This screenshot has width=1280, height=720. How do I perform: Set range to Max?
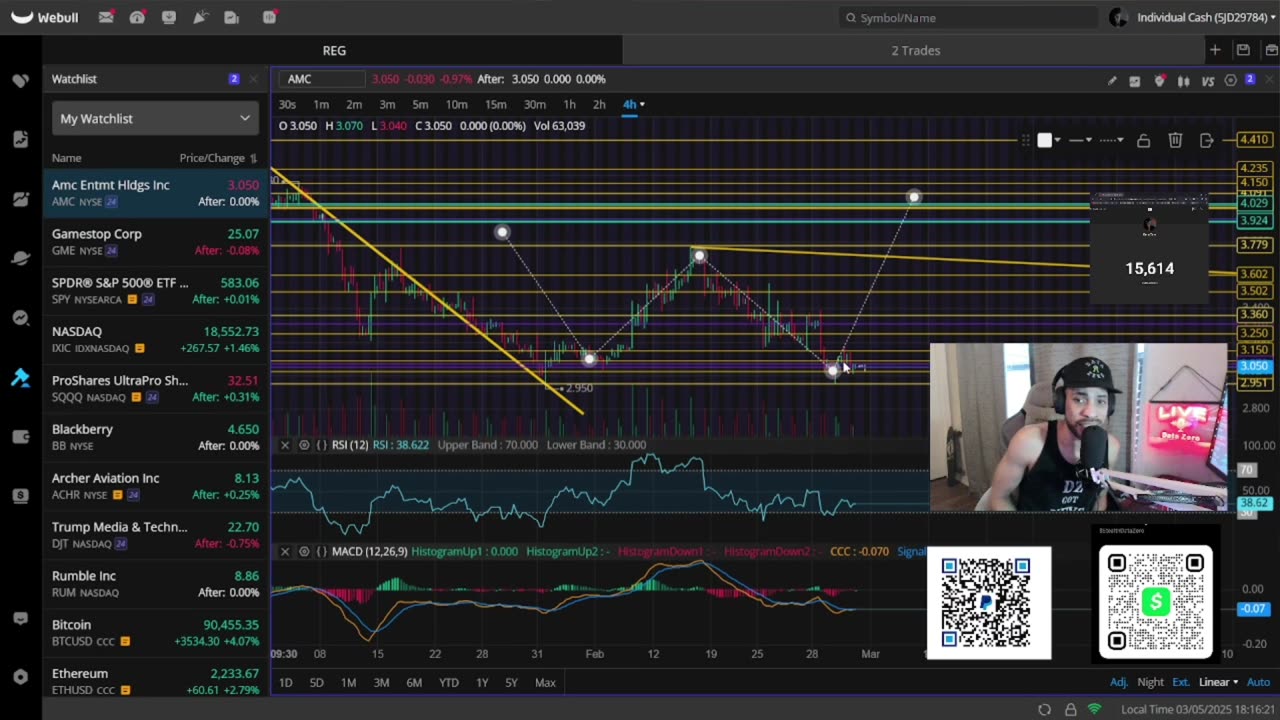(x=545, y=682)
